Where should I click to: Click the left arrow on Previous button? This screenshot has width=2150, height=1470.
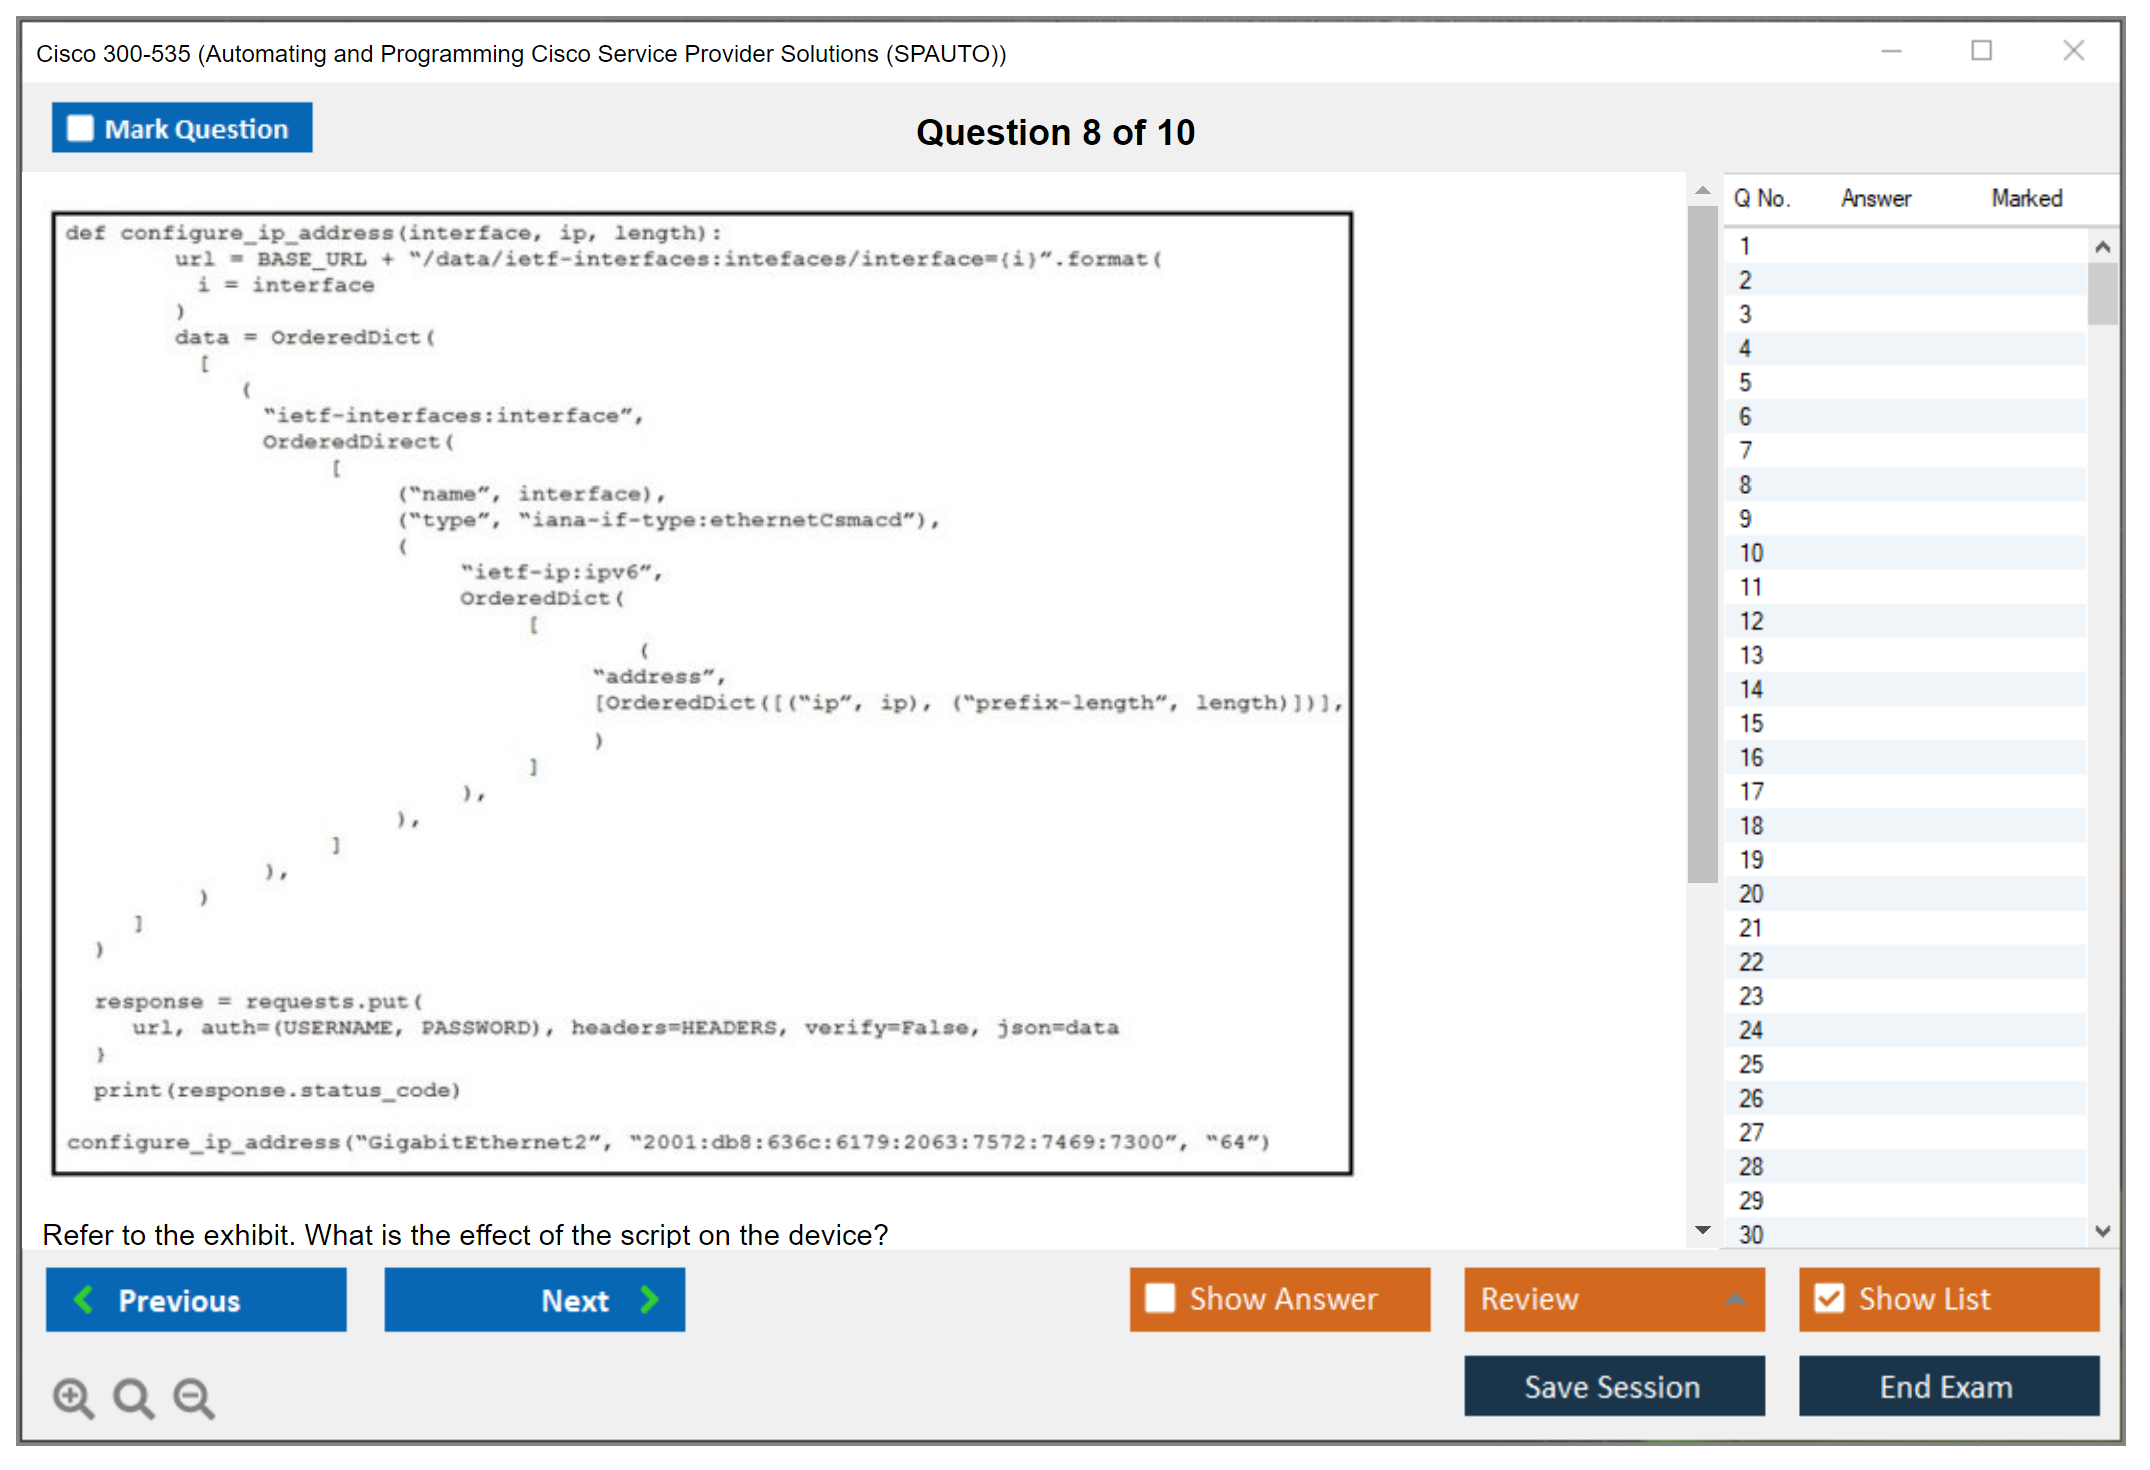click(x=84, y=1299)
